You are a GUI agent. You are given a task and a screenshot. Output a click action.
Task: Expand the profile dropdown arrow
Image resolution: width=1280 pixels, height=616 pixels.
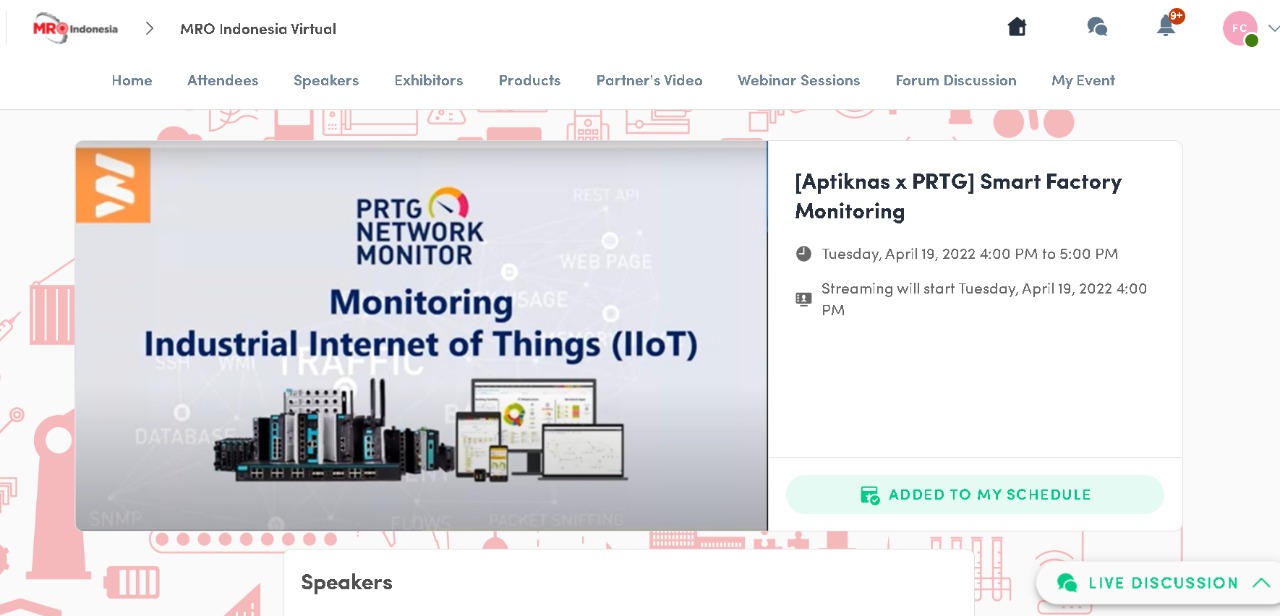[x=1273, y=28]
